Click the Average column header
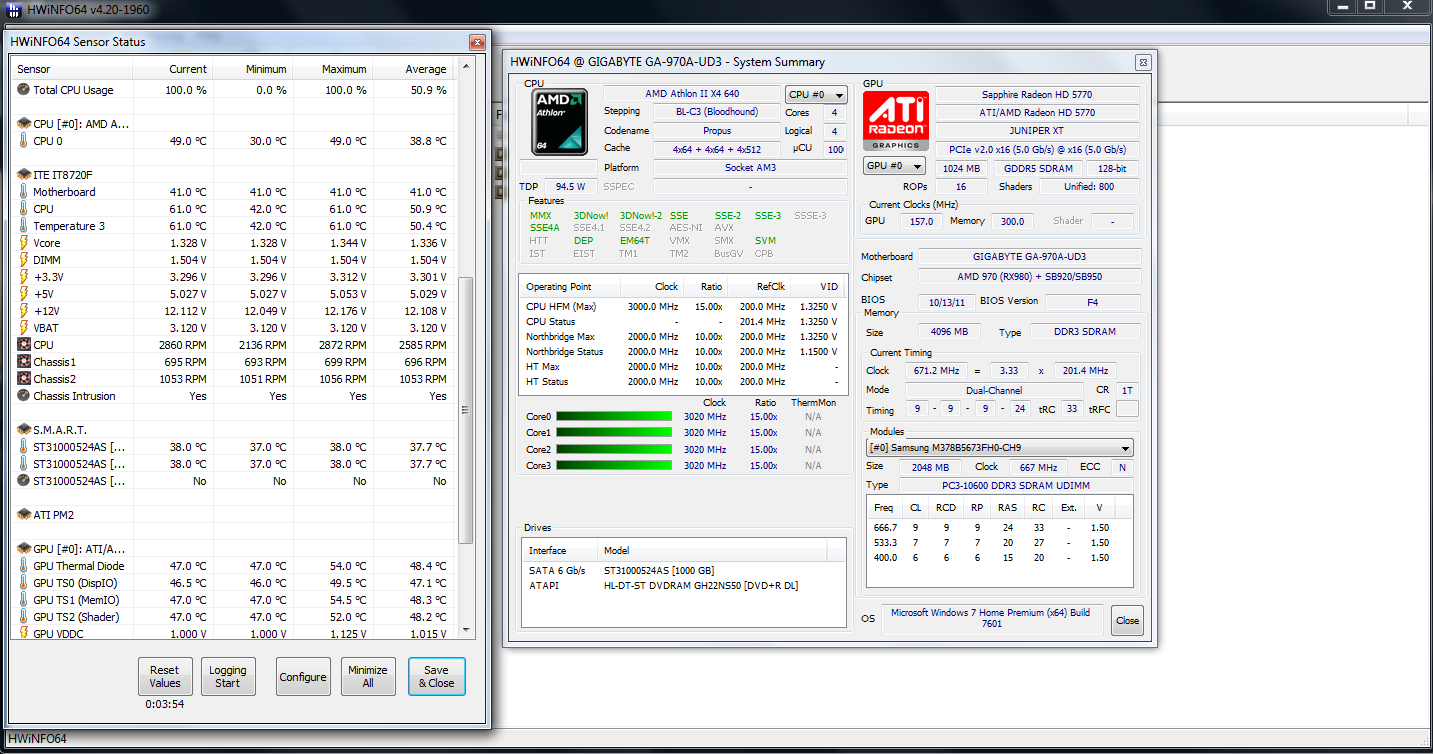 [413, 69]
